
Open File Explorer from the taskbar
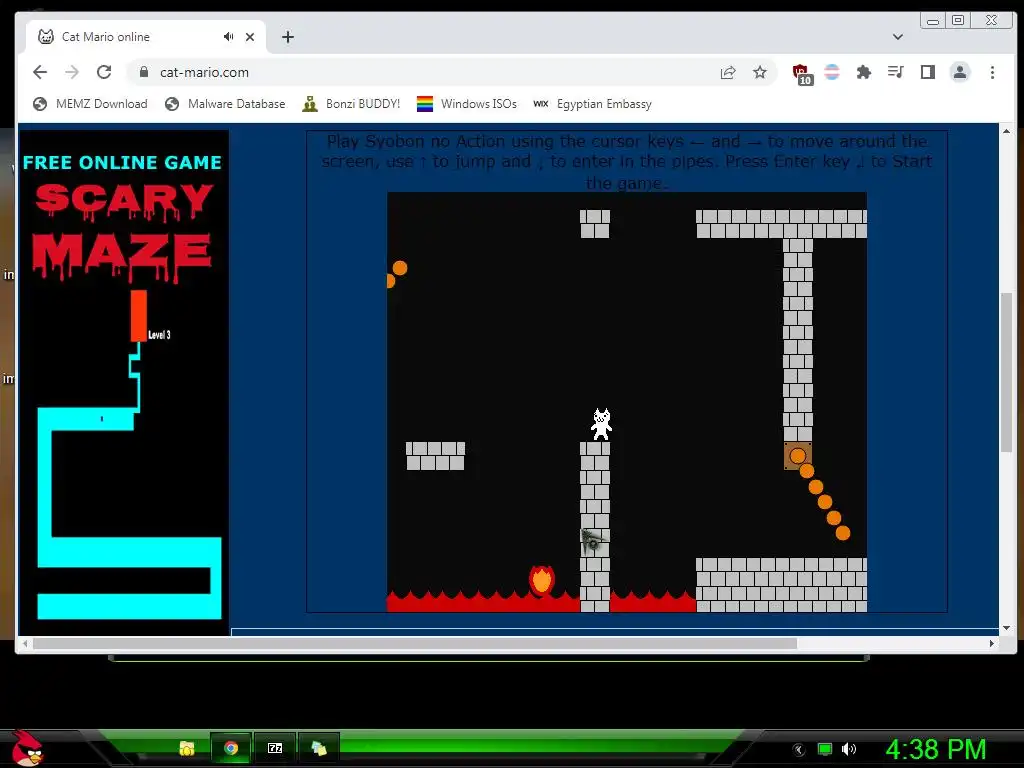pyautogui.click(x=187, y=748)
